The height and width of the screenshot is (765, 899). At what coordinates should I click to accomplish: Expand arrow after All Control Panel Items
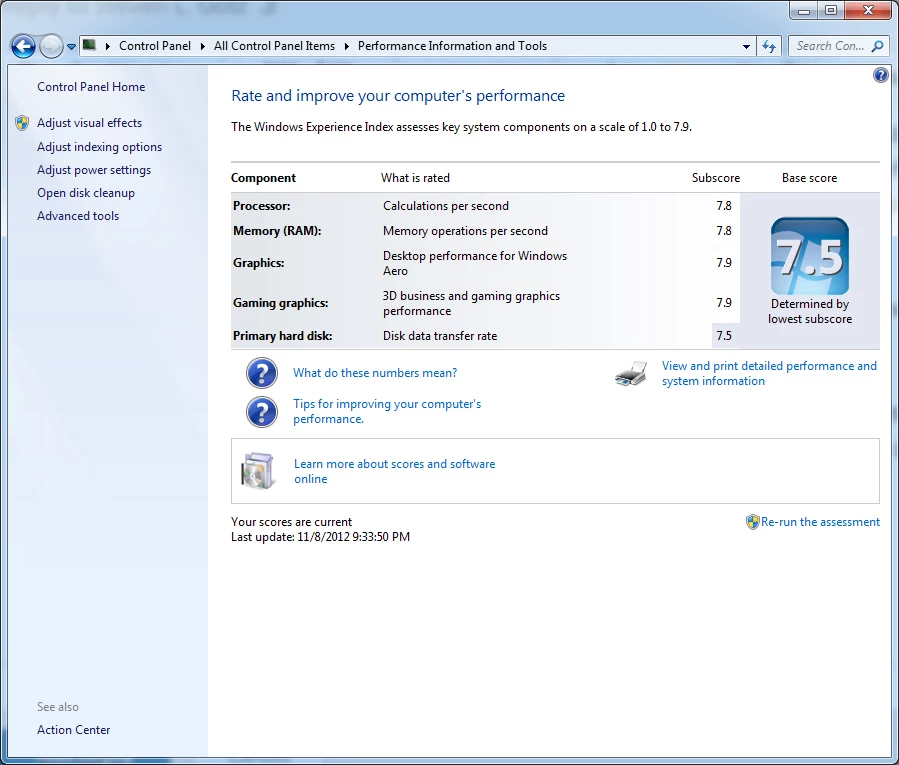346,46
